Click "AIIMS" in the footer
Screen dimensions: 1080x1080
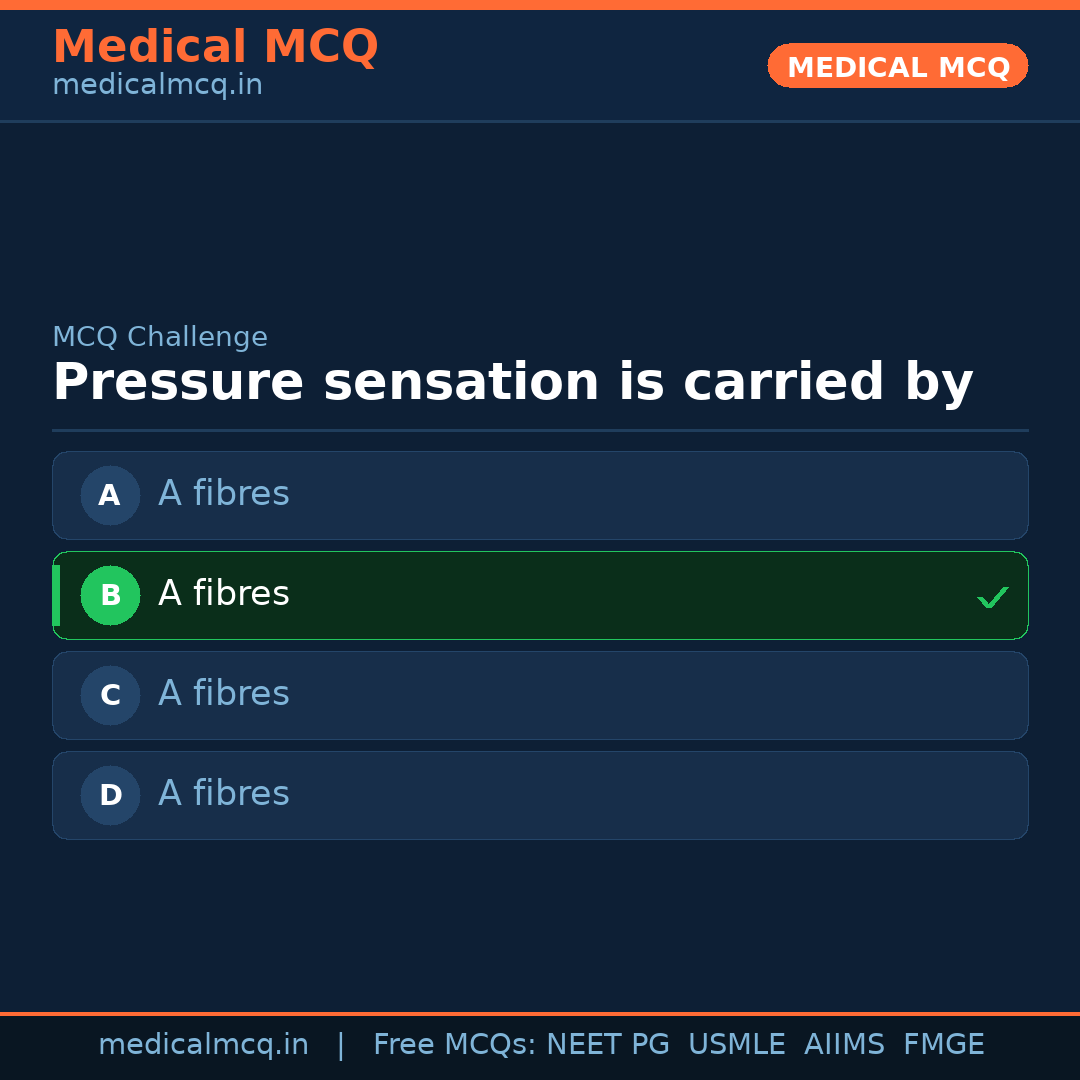(844, 1045)
